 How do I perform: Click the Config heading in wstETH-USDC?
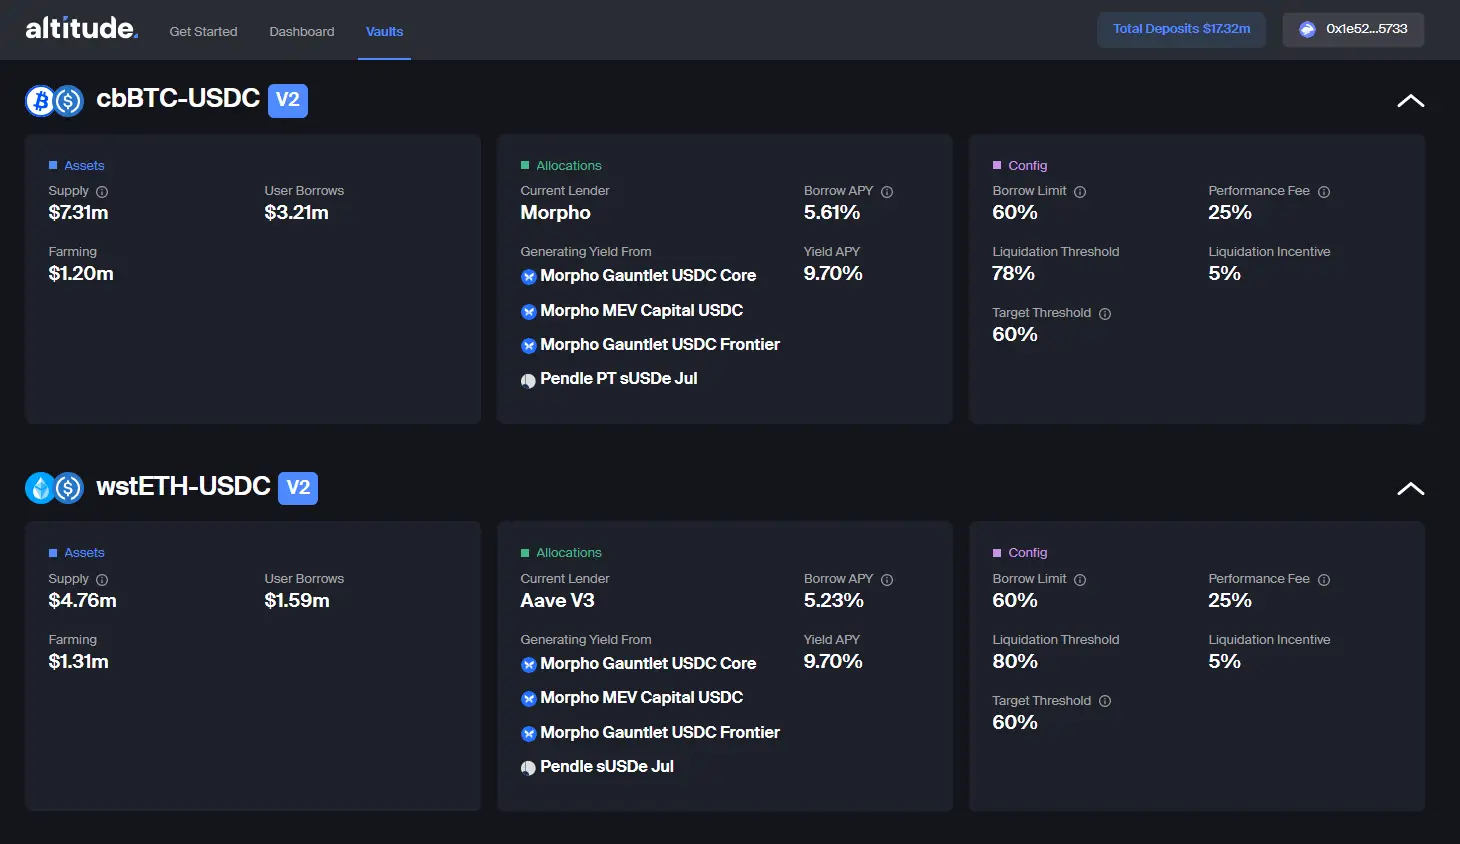click(x=1028, y=553)
